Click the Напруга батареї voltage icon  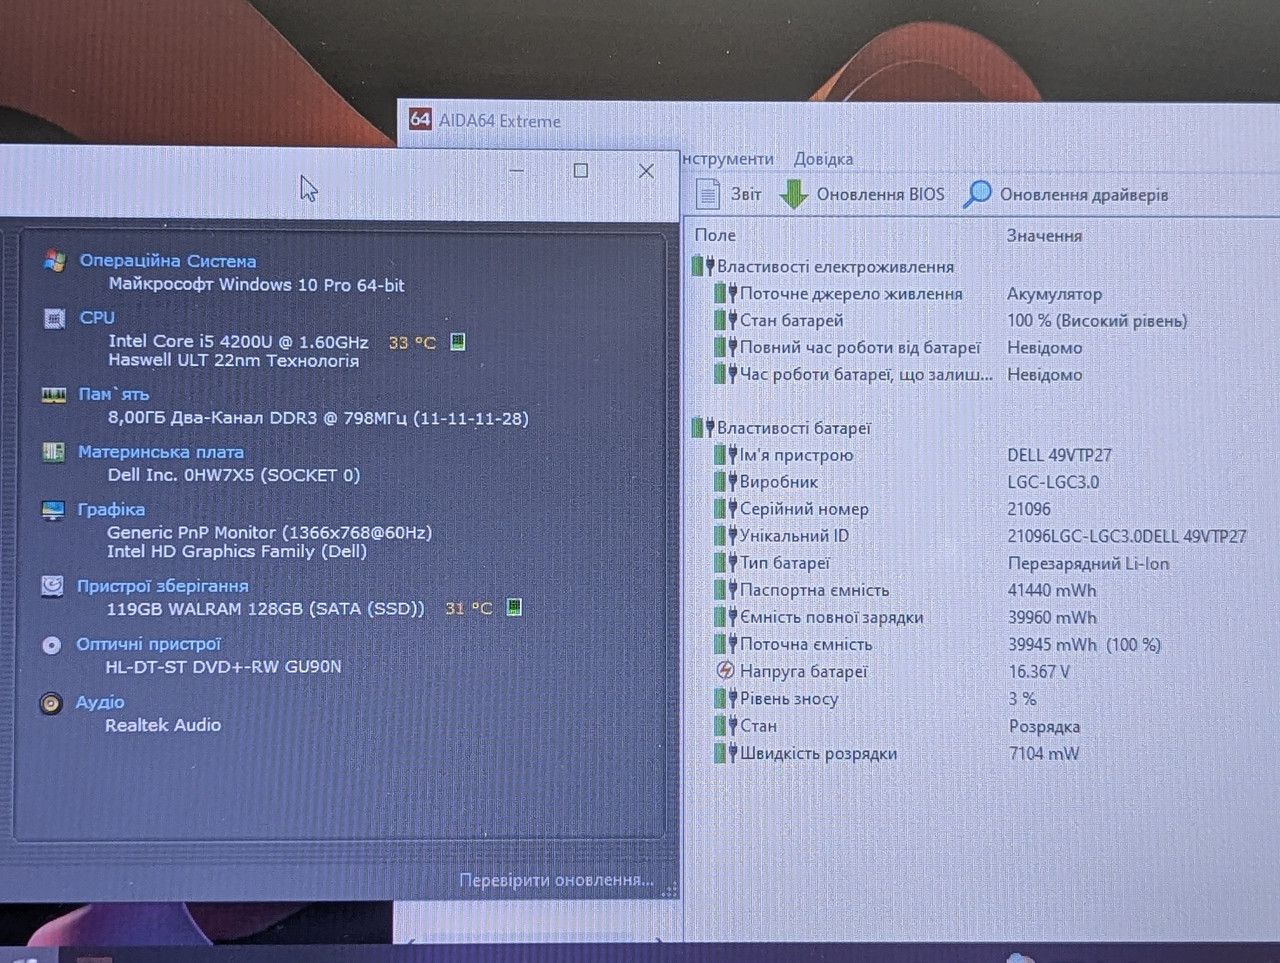tap(726, 671)
